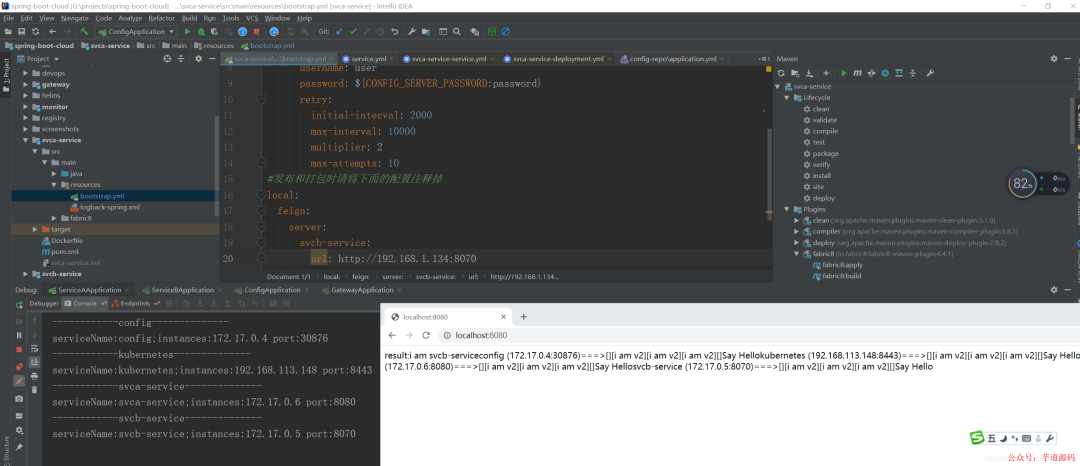This screenshot has width=1080, height=466.
Task: Open a new browser tab with plus button
Action: (523, 317)
